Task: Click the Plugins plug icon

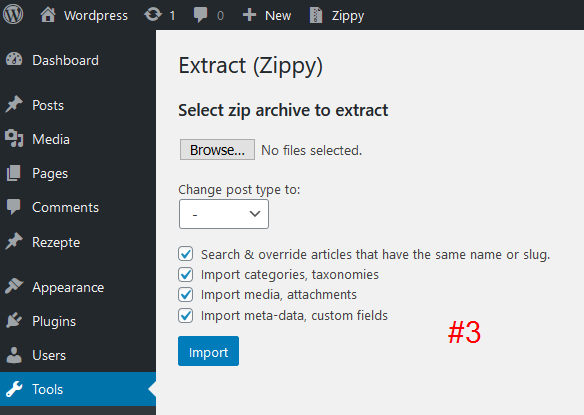Action: tap(14, 321)
